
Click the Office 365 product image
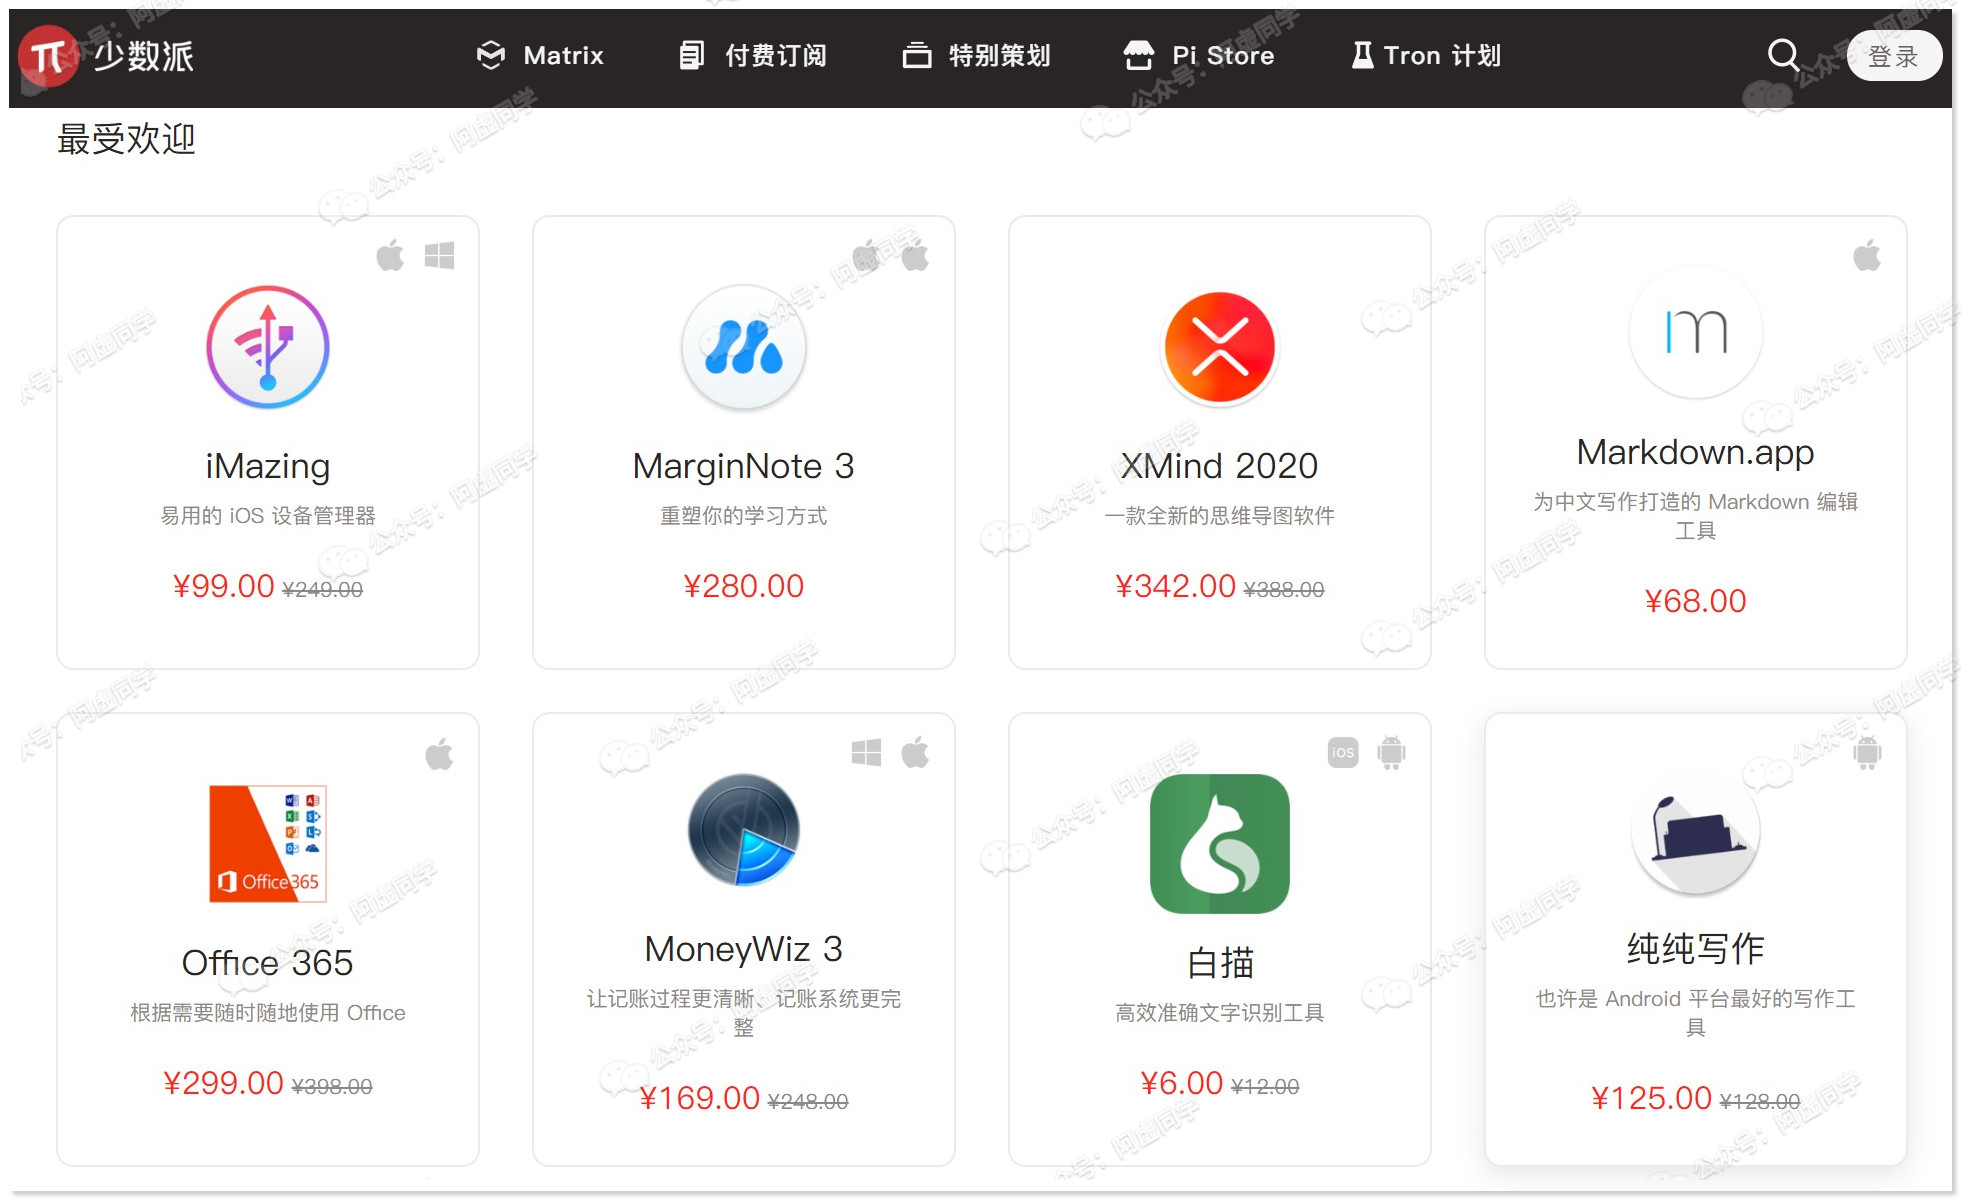click(268, 843)
